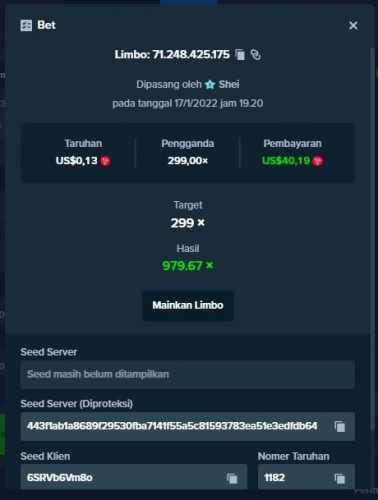Click the Bet slip icon in header
378x500 pixels.
pos(26,25)
